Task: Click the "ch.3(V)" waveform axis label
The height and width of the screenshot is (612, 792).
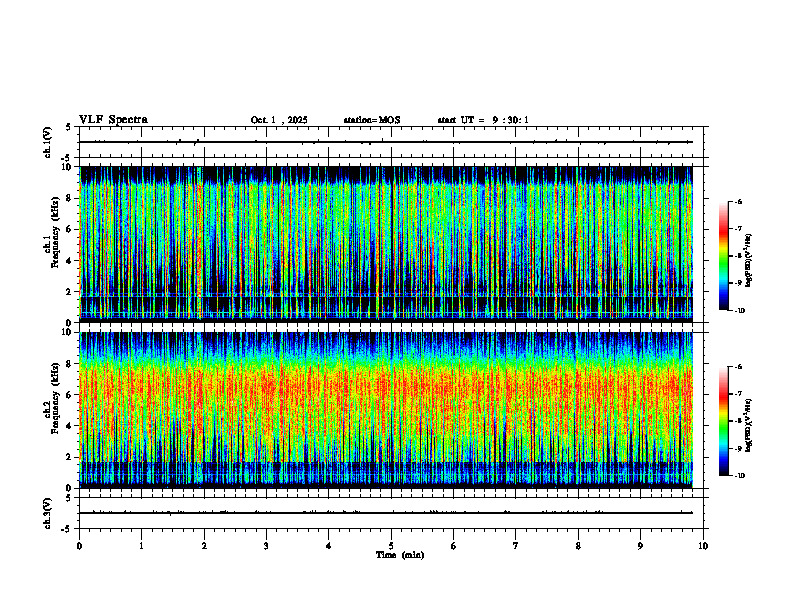Action: coord(47,513)
